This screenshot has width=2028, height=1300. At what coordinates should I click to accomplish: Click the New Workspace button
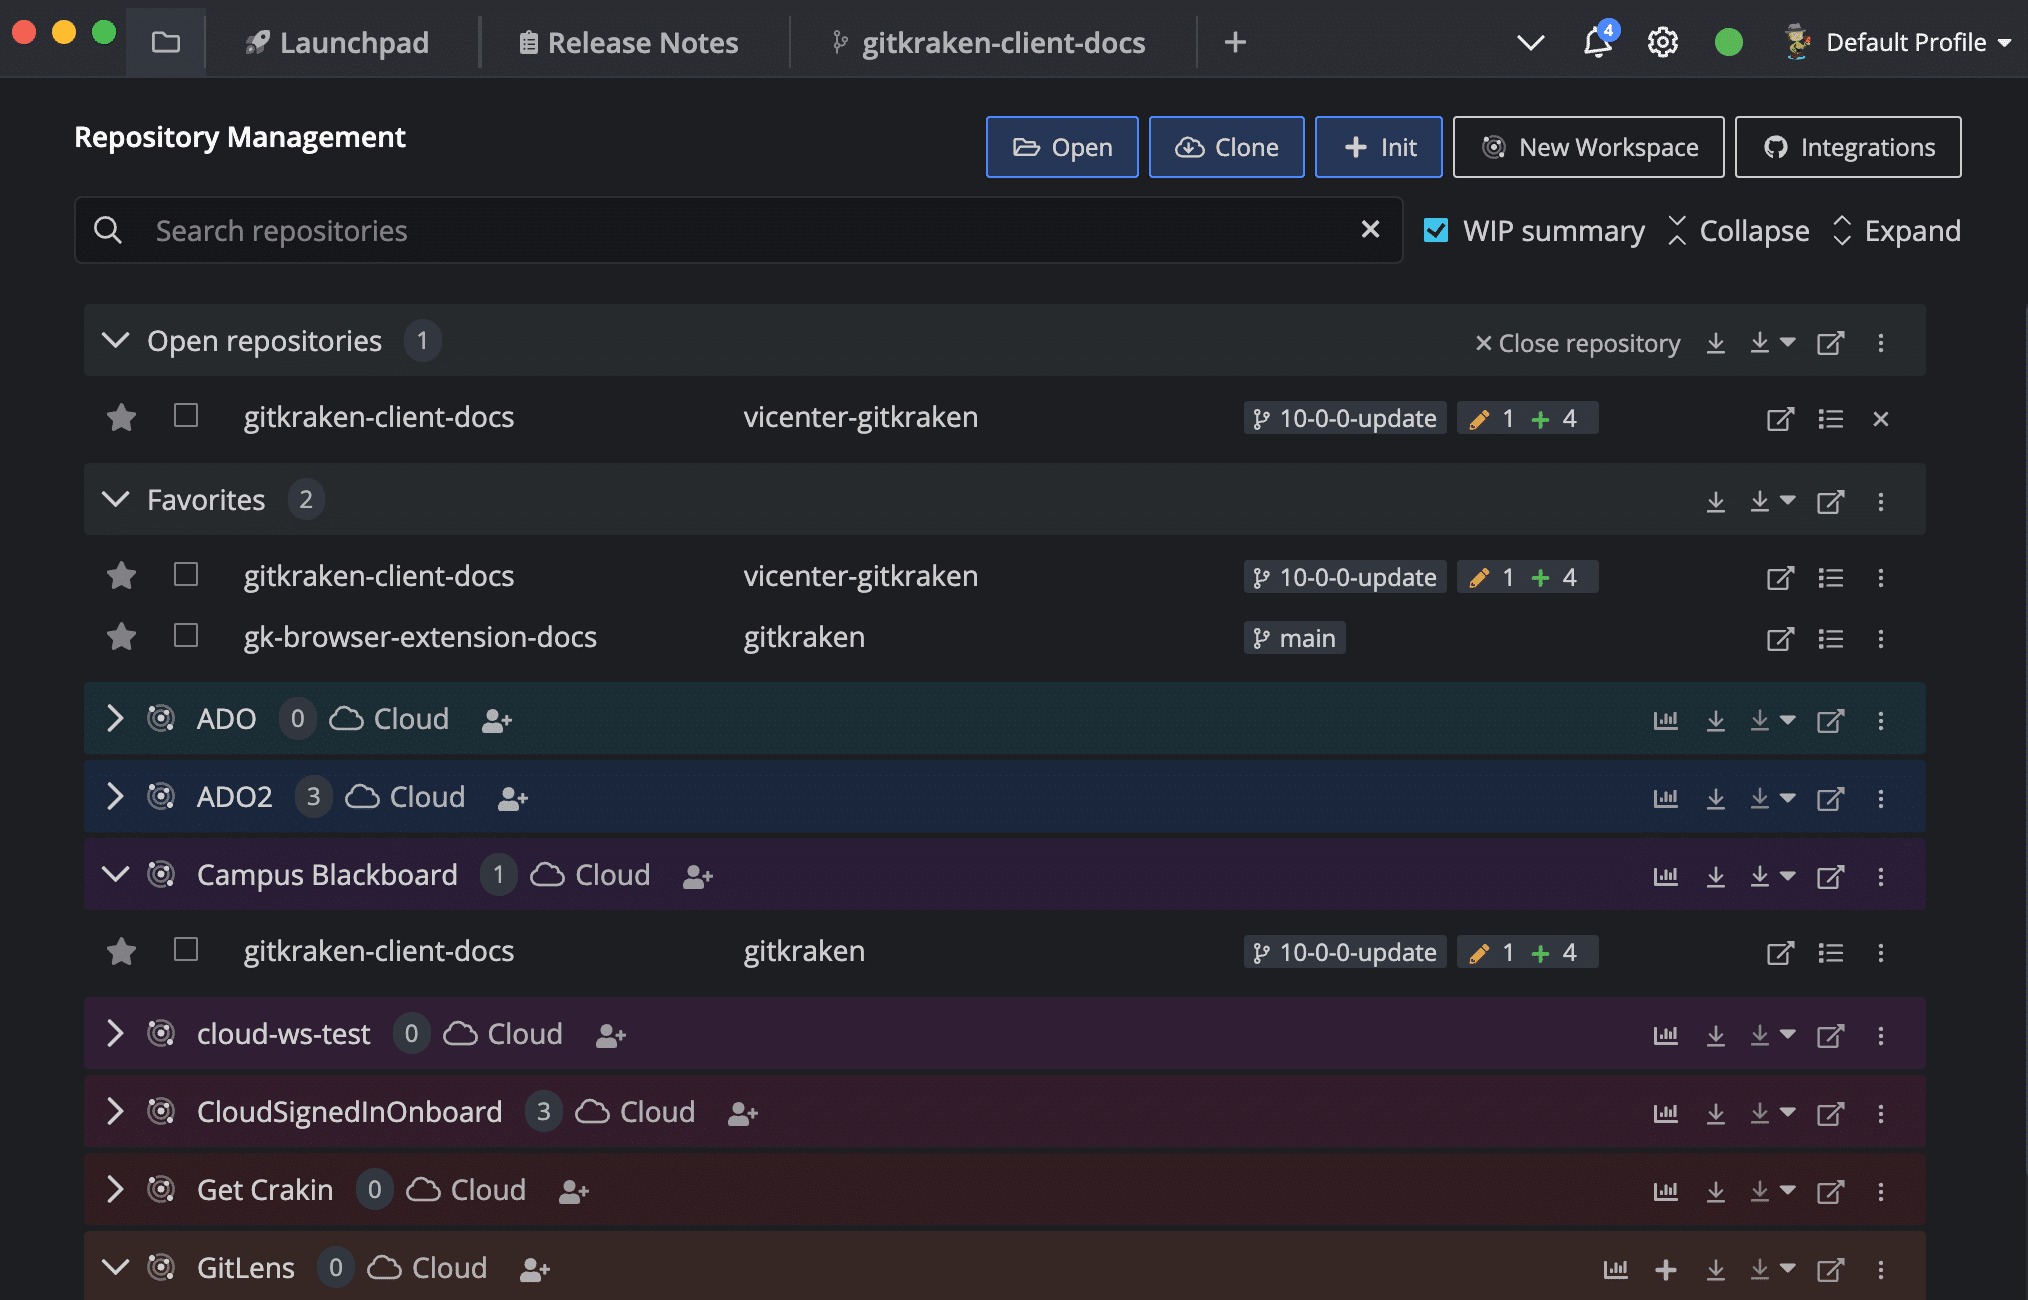pyautogui.click(x=1588, y=147)
